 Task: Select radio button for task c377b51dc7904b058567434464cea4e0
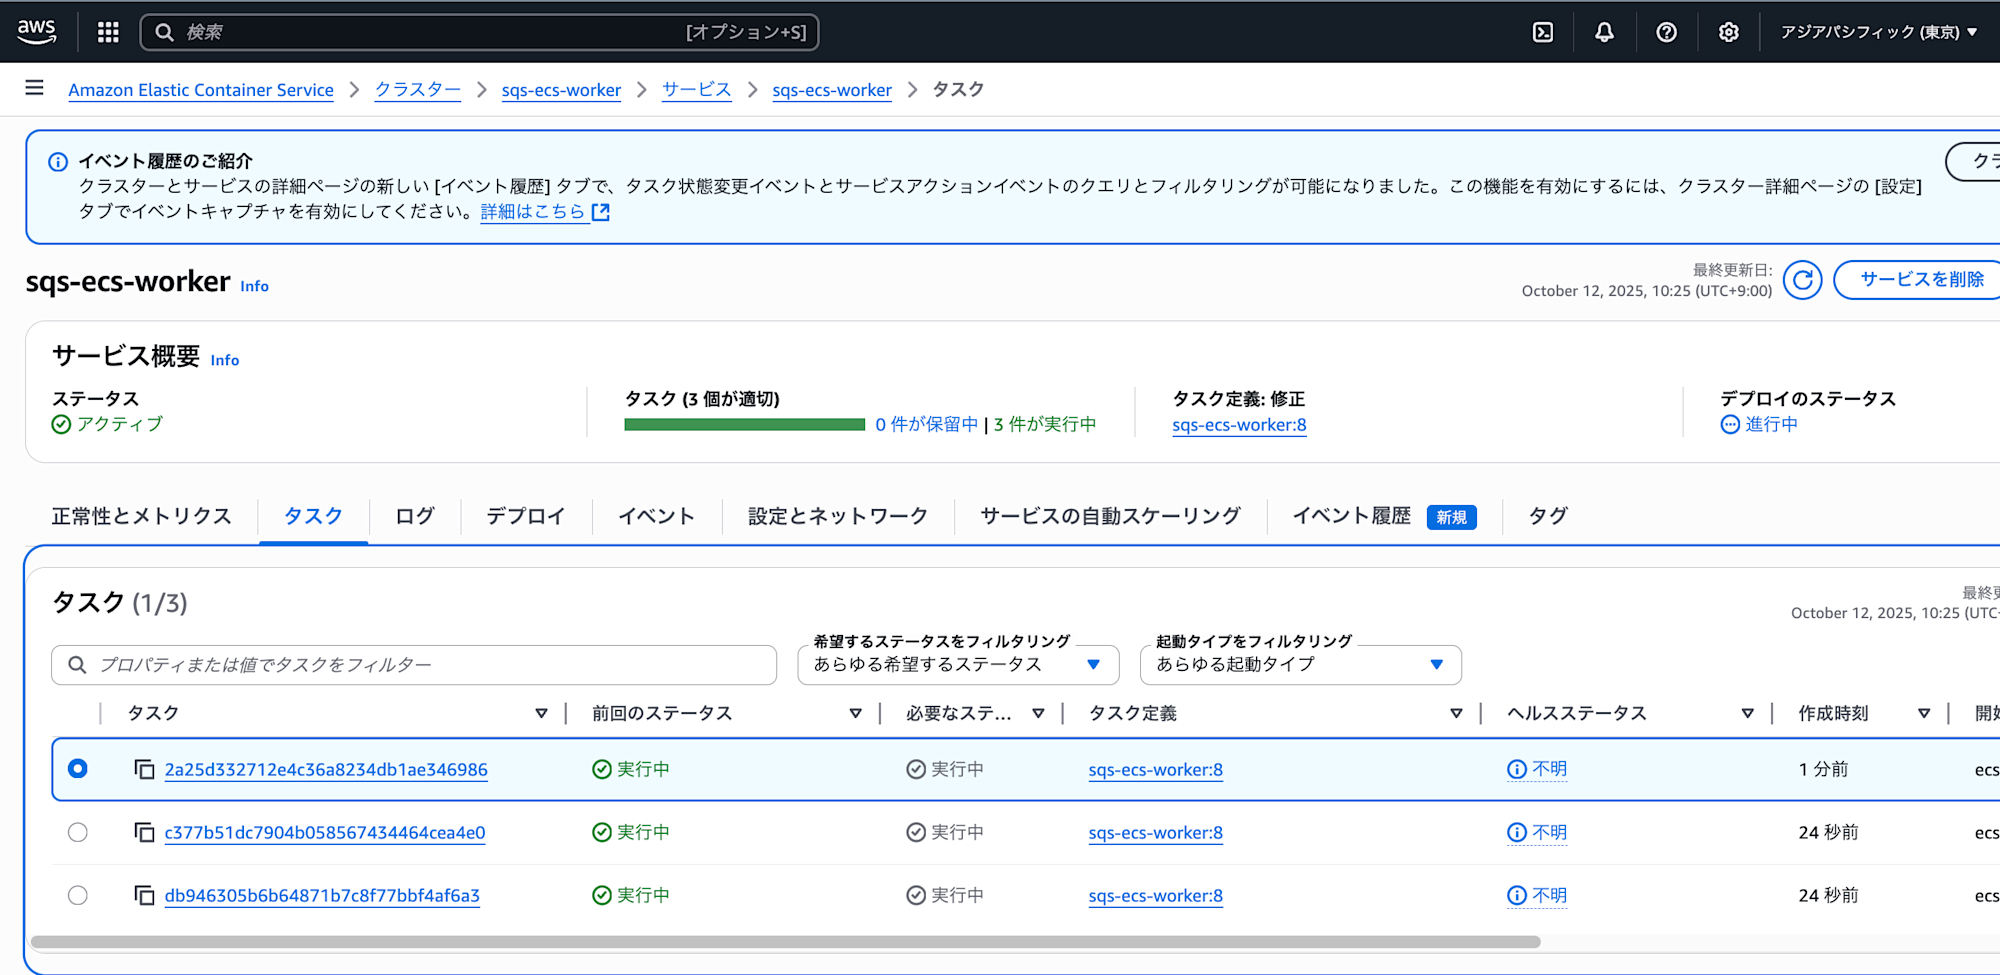(78, 832)
